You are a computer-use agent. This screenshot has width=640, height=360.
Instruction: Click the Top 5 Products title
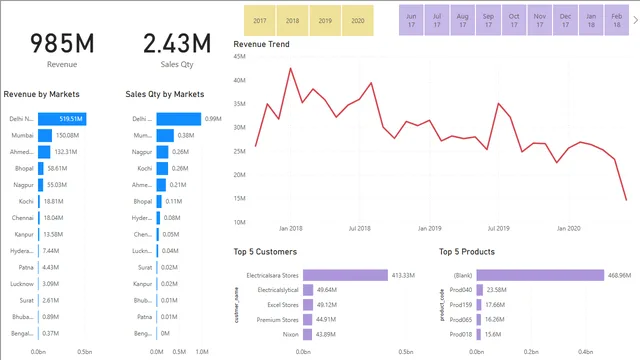(467, 252)
